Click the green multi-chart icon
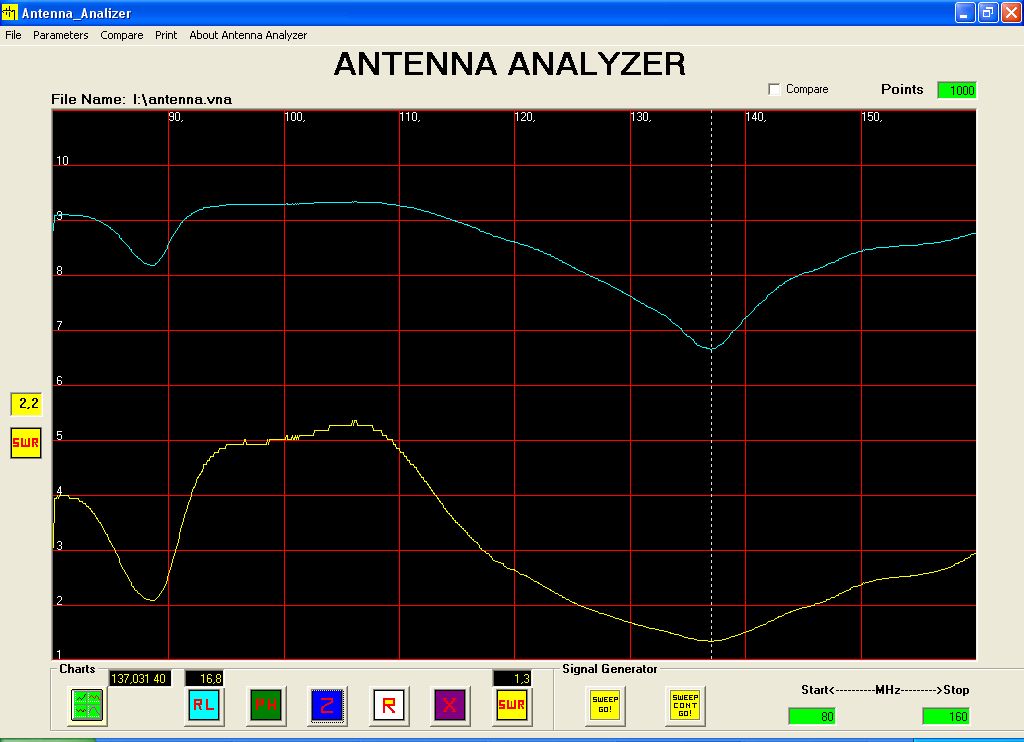The image size is (1024, 742). click(x=87, y=705)
